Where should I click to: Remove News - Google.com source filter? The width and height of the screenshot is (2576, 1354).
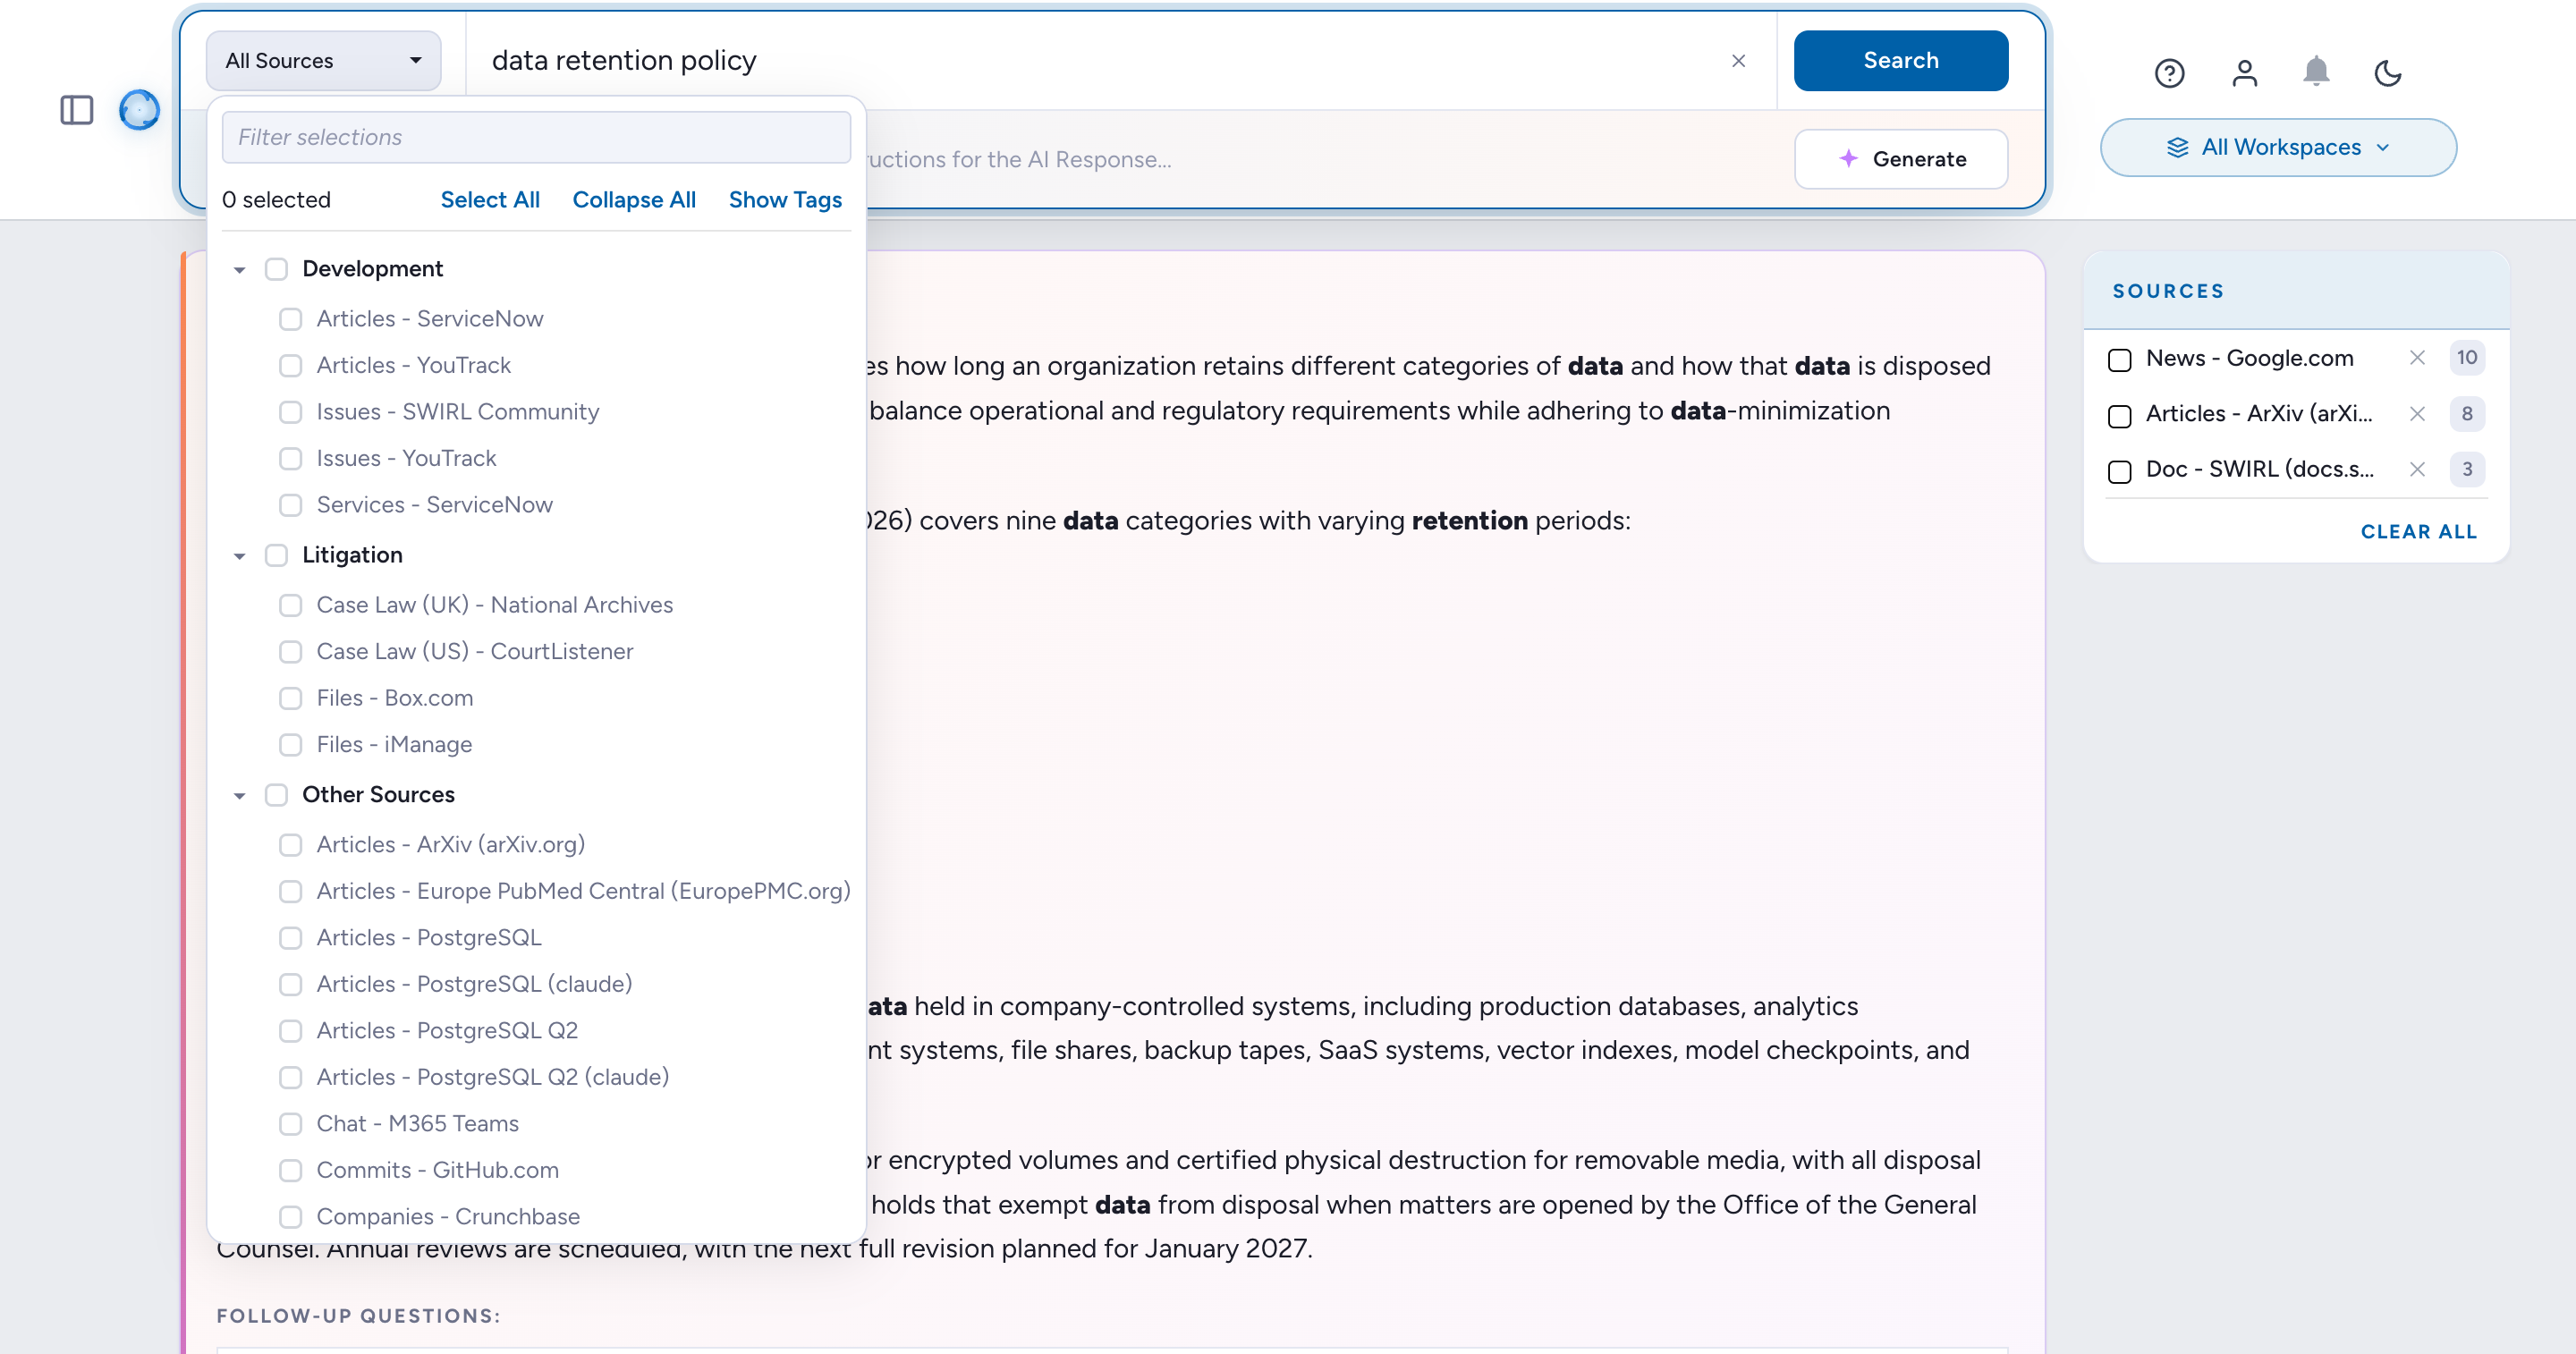click(2417, 358)
